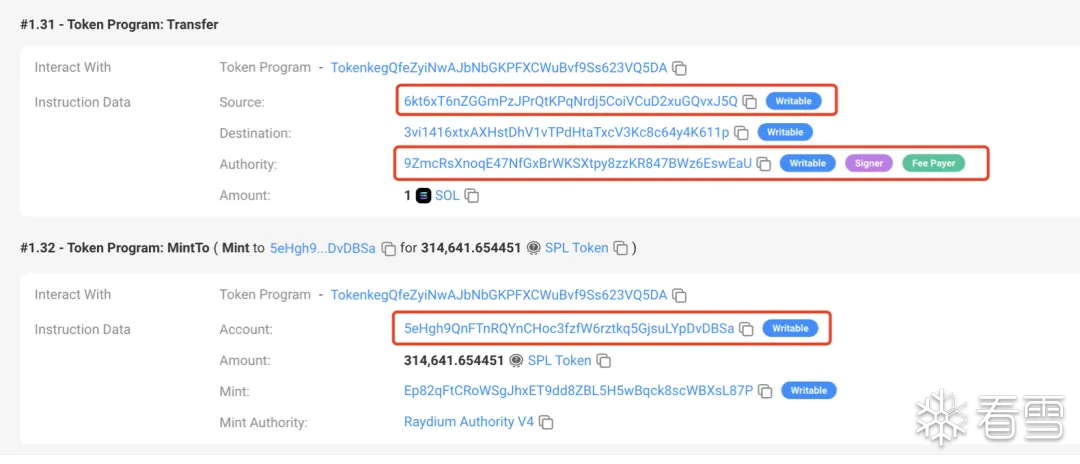The image size is (1080, 464).
Task: Click the Fee Payer badge
Action: click(933, 163)
